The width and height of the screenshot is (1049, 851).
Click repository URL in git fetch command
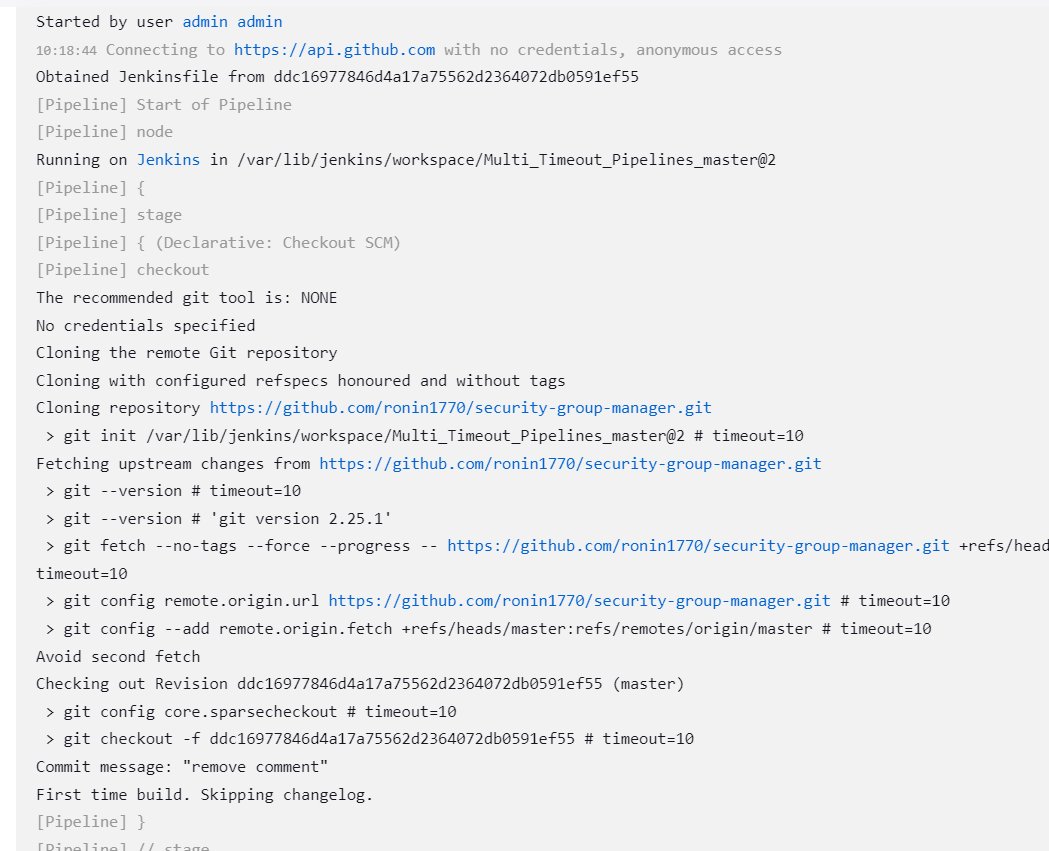pos(698,545)
